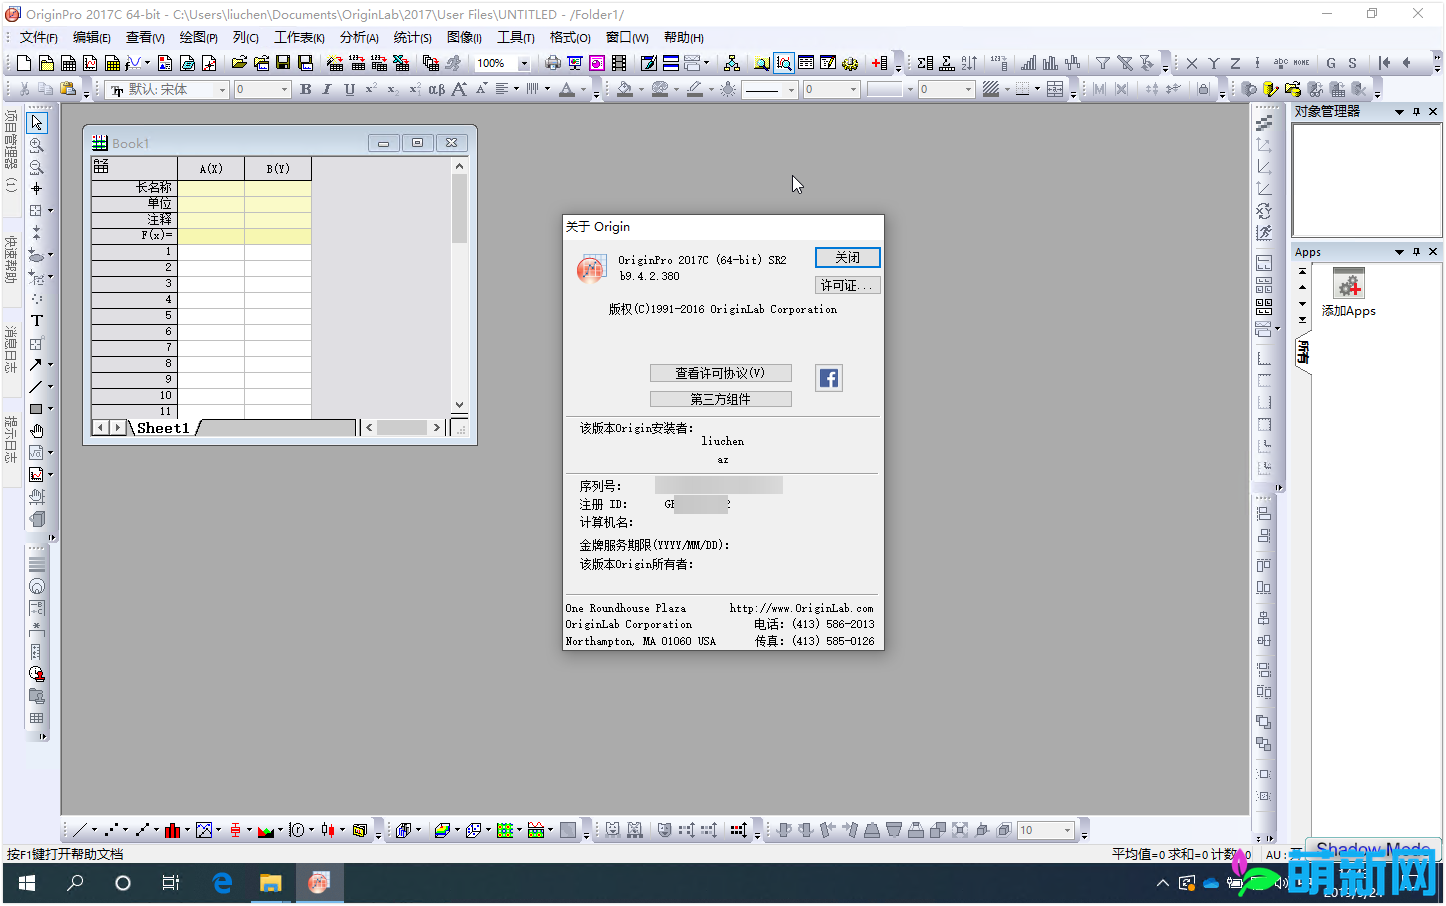Open Apps panel options arrow
This screenshot has height=906, width=1446.
click(x=1399, y=252)
